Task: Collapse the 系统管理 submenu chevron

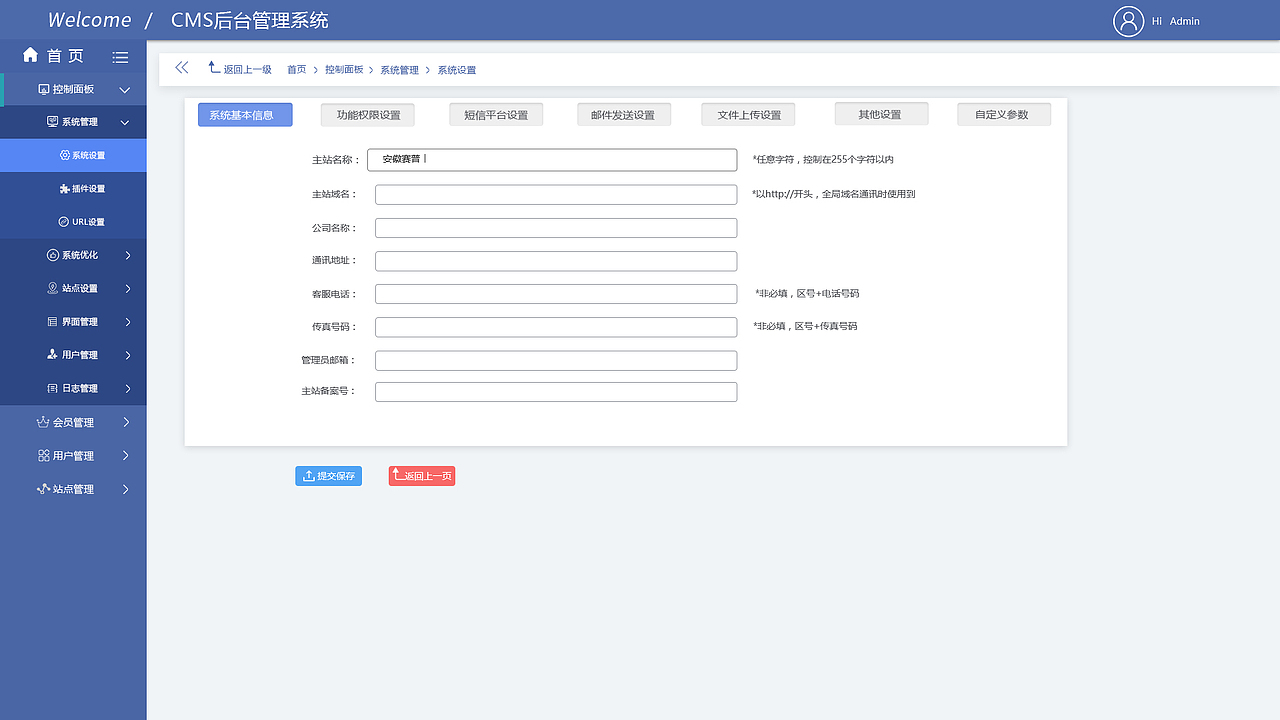Action: pyautogui.click(x=125, y=123)
